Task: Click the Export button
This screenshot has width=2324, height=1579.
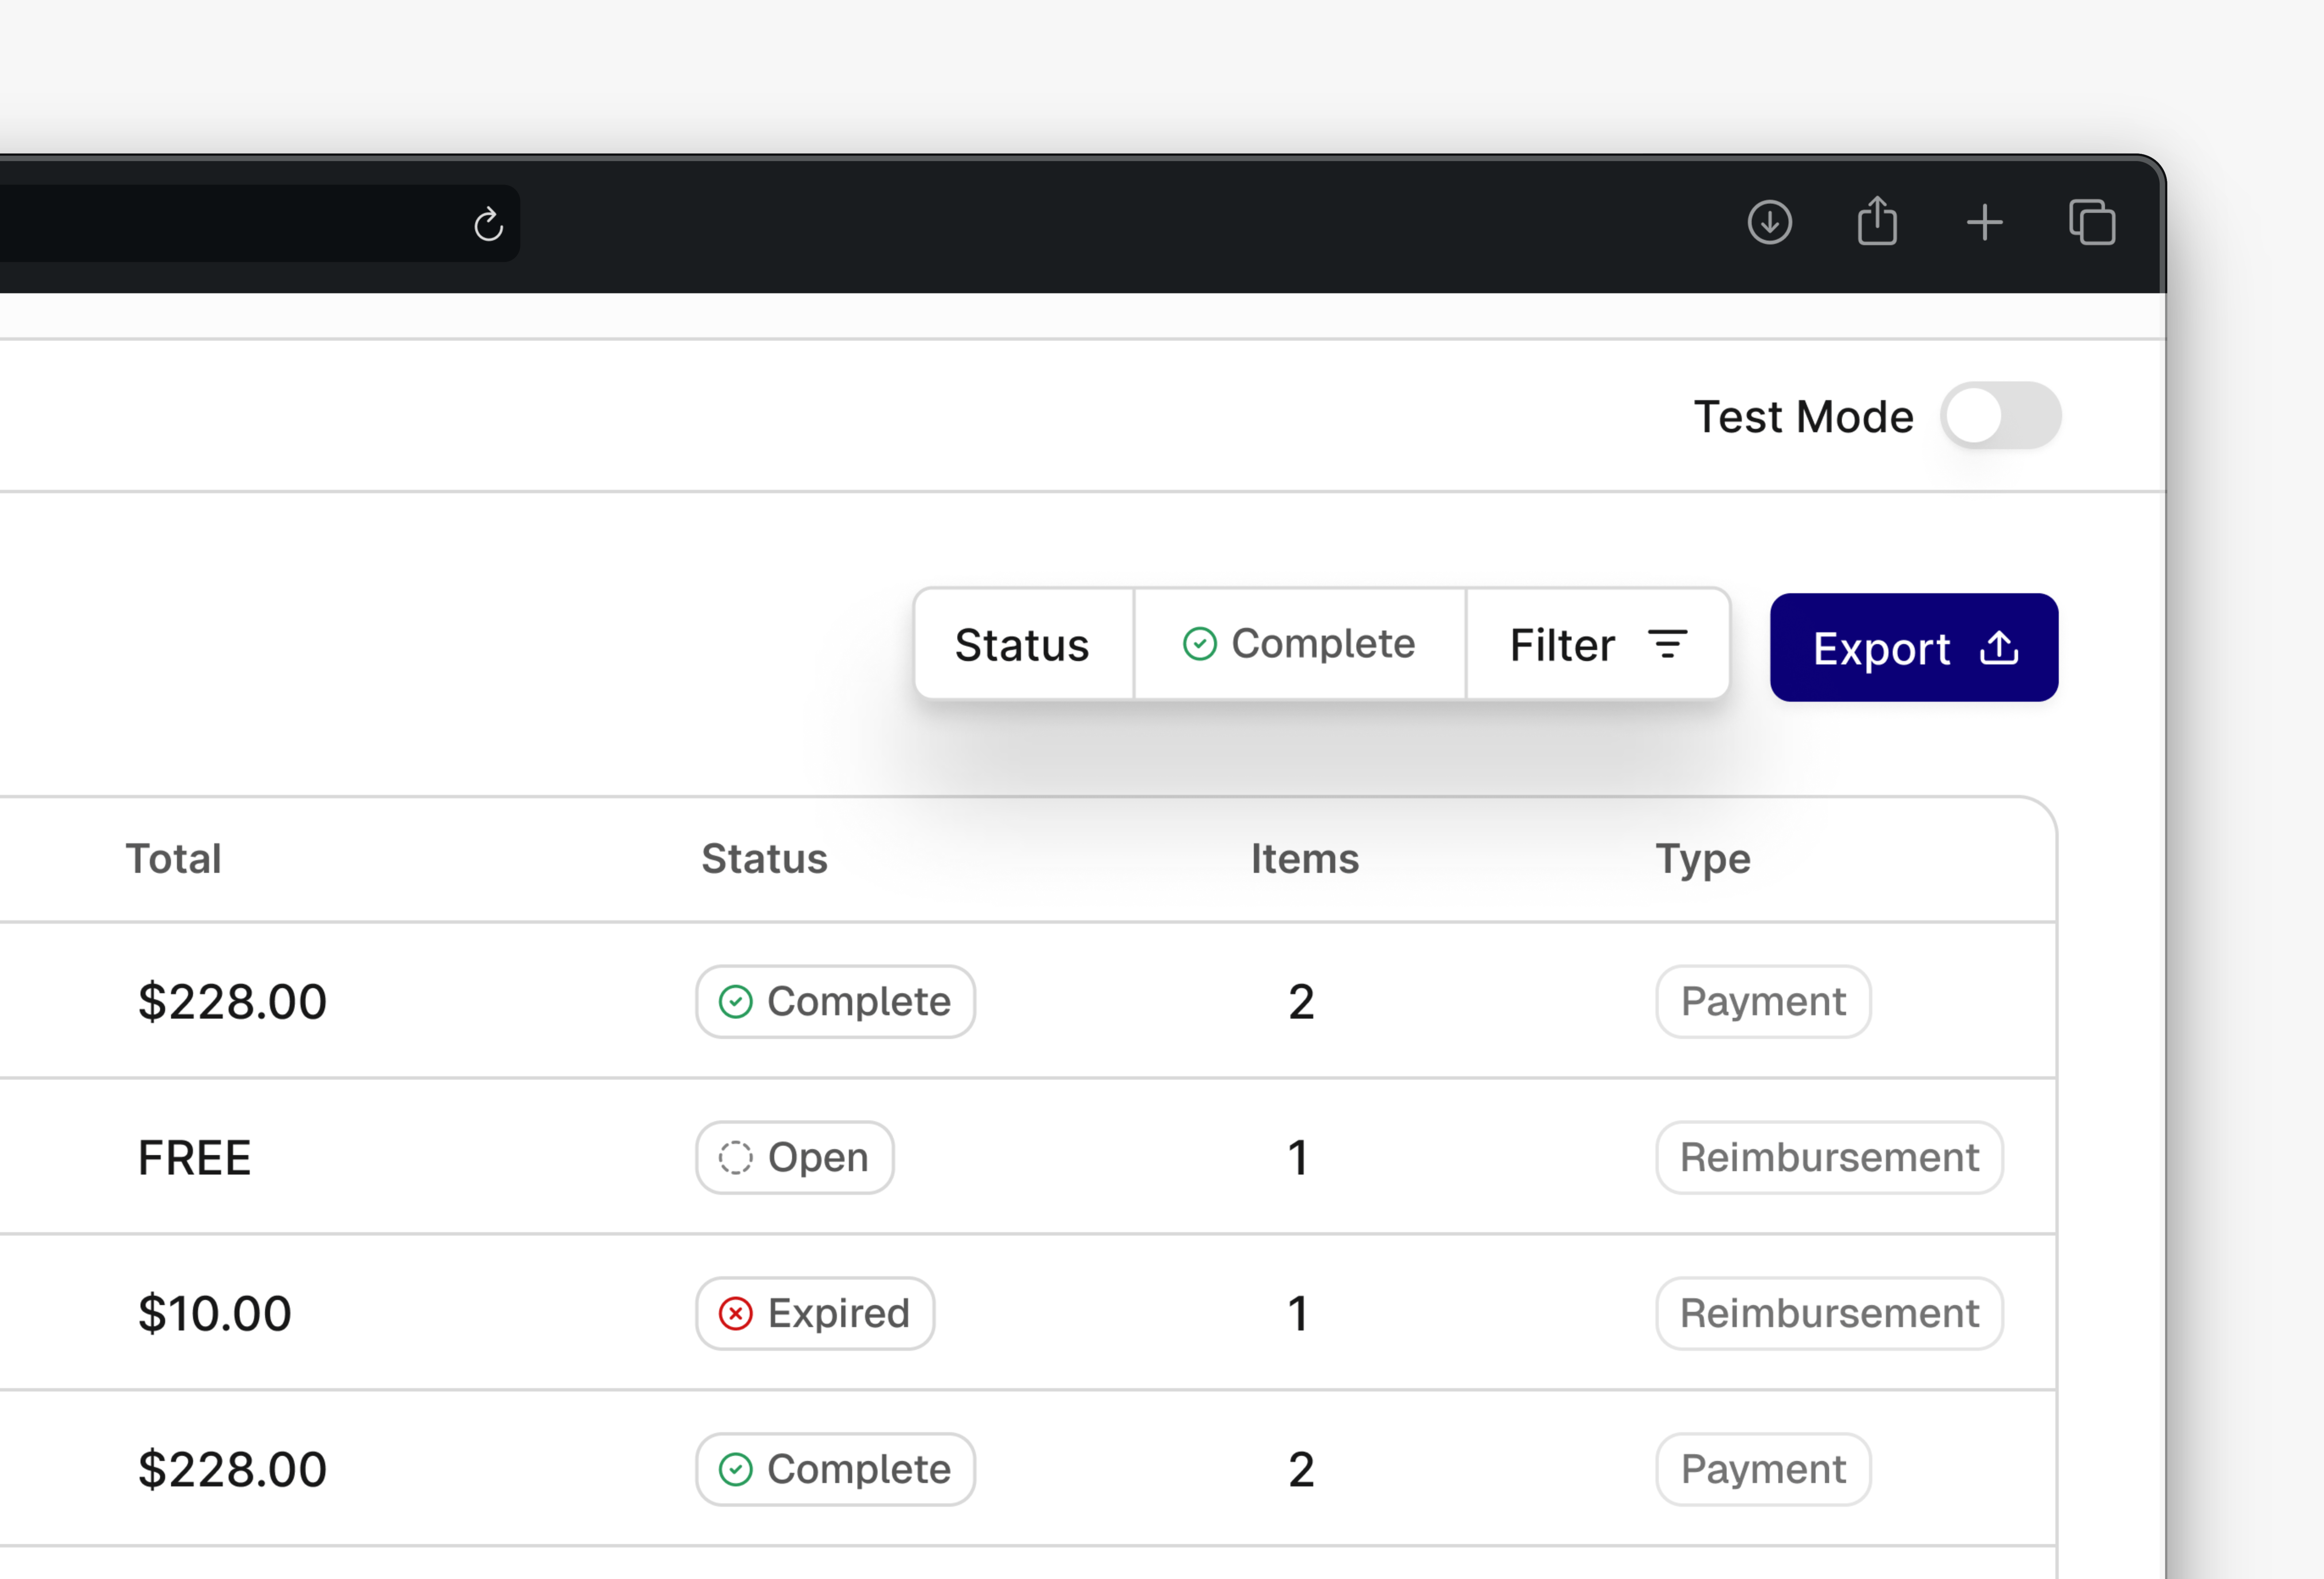Action: coord(1913,648)
